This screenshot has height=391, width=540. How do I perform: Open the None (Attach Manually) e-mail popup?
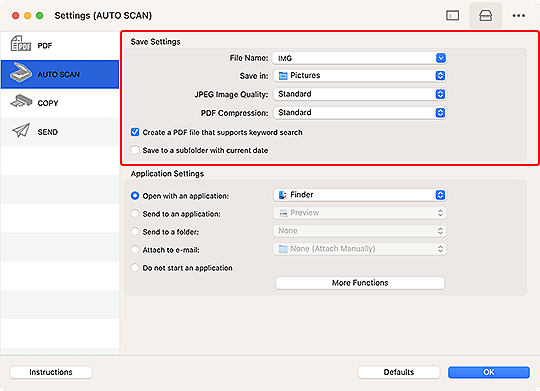click(x=360, y=249)
